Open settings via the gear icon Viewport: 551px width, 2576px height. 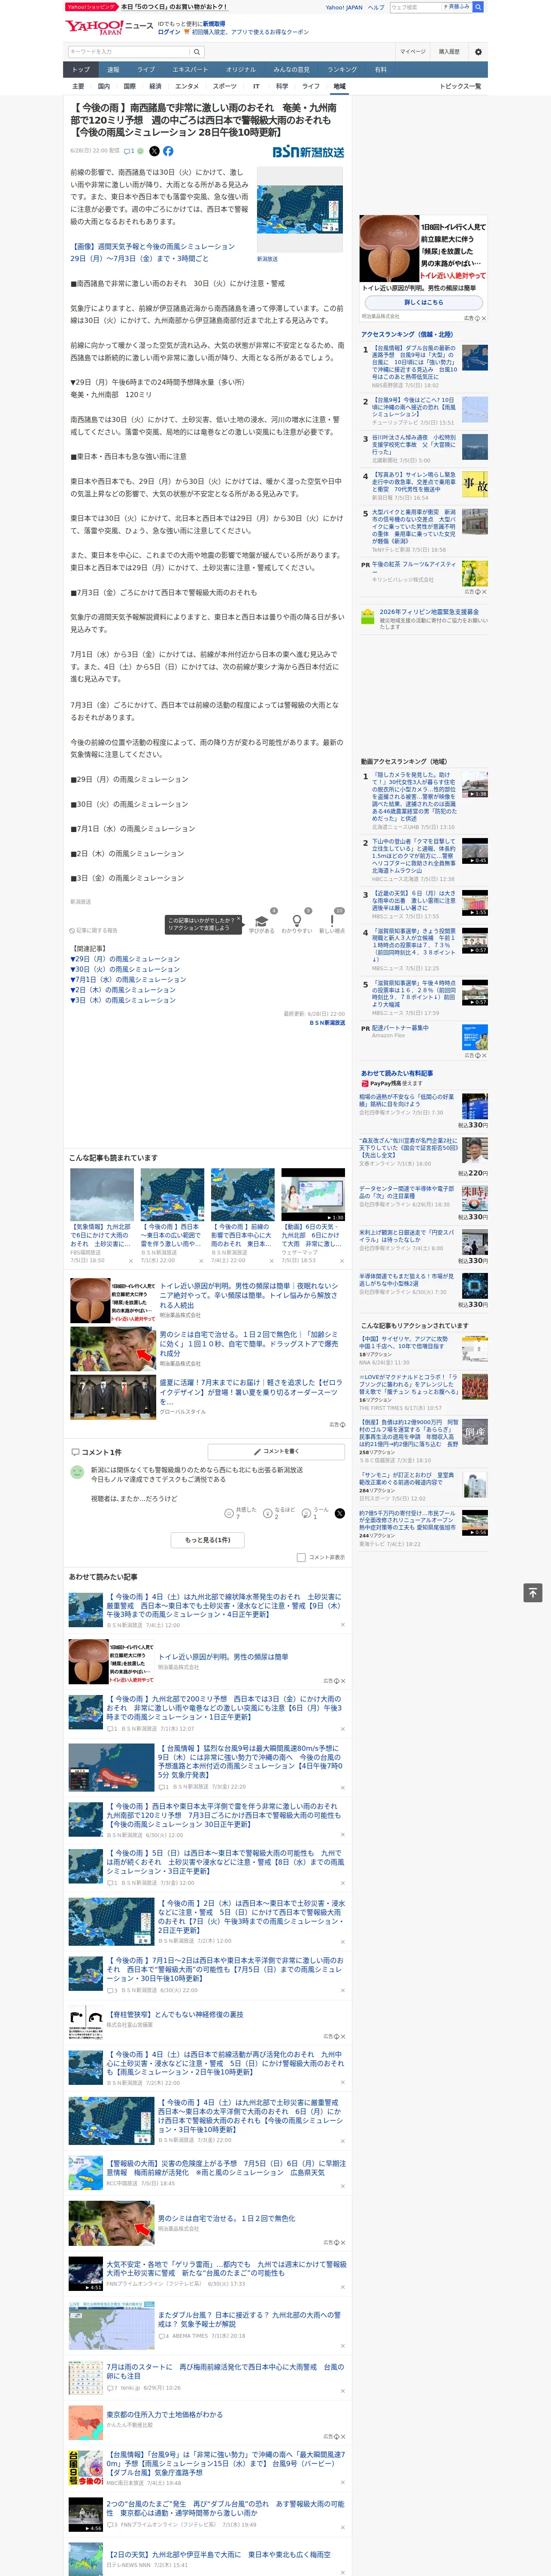(x=478, y=52)
